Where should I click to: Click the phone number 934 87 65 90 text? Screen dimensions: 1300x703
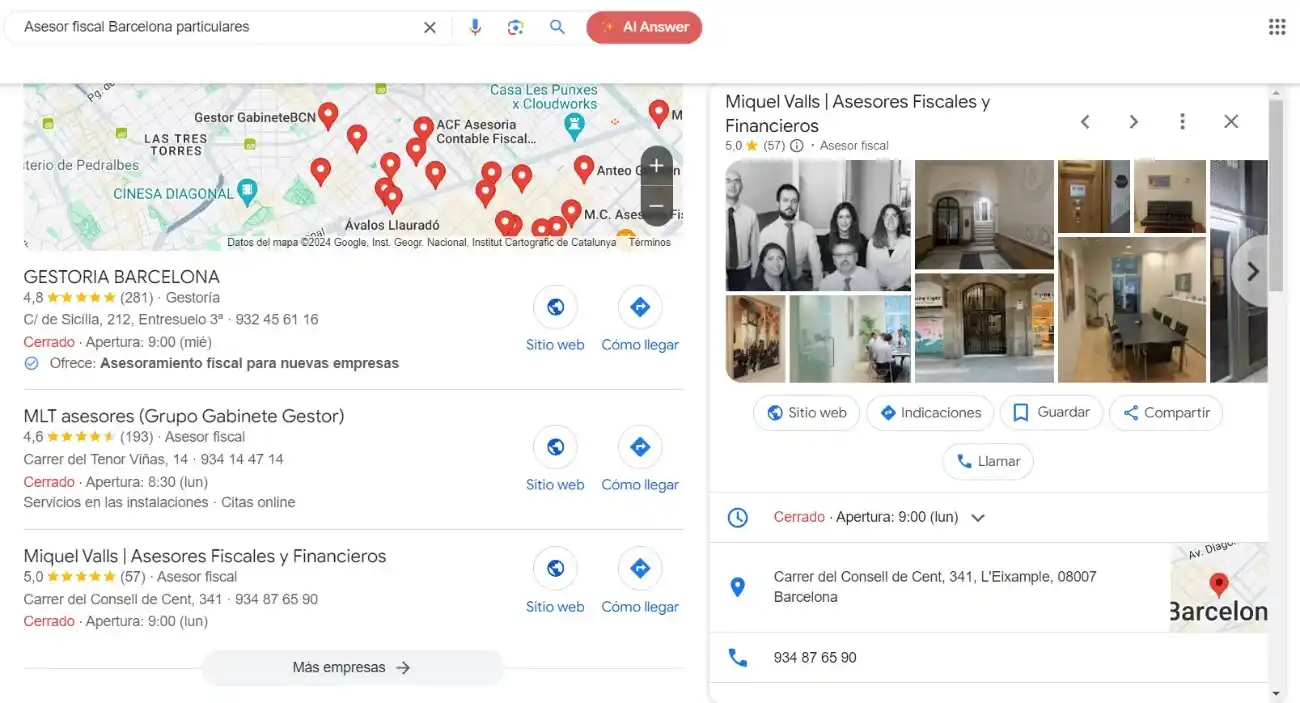(815, 658)
